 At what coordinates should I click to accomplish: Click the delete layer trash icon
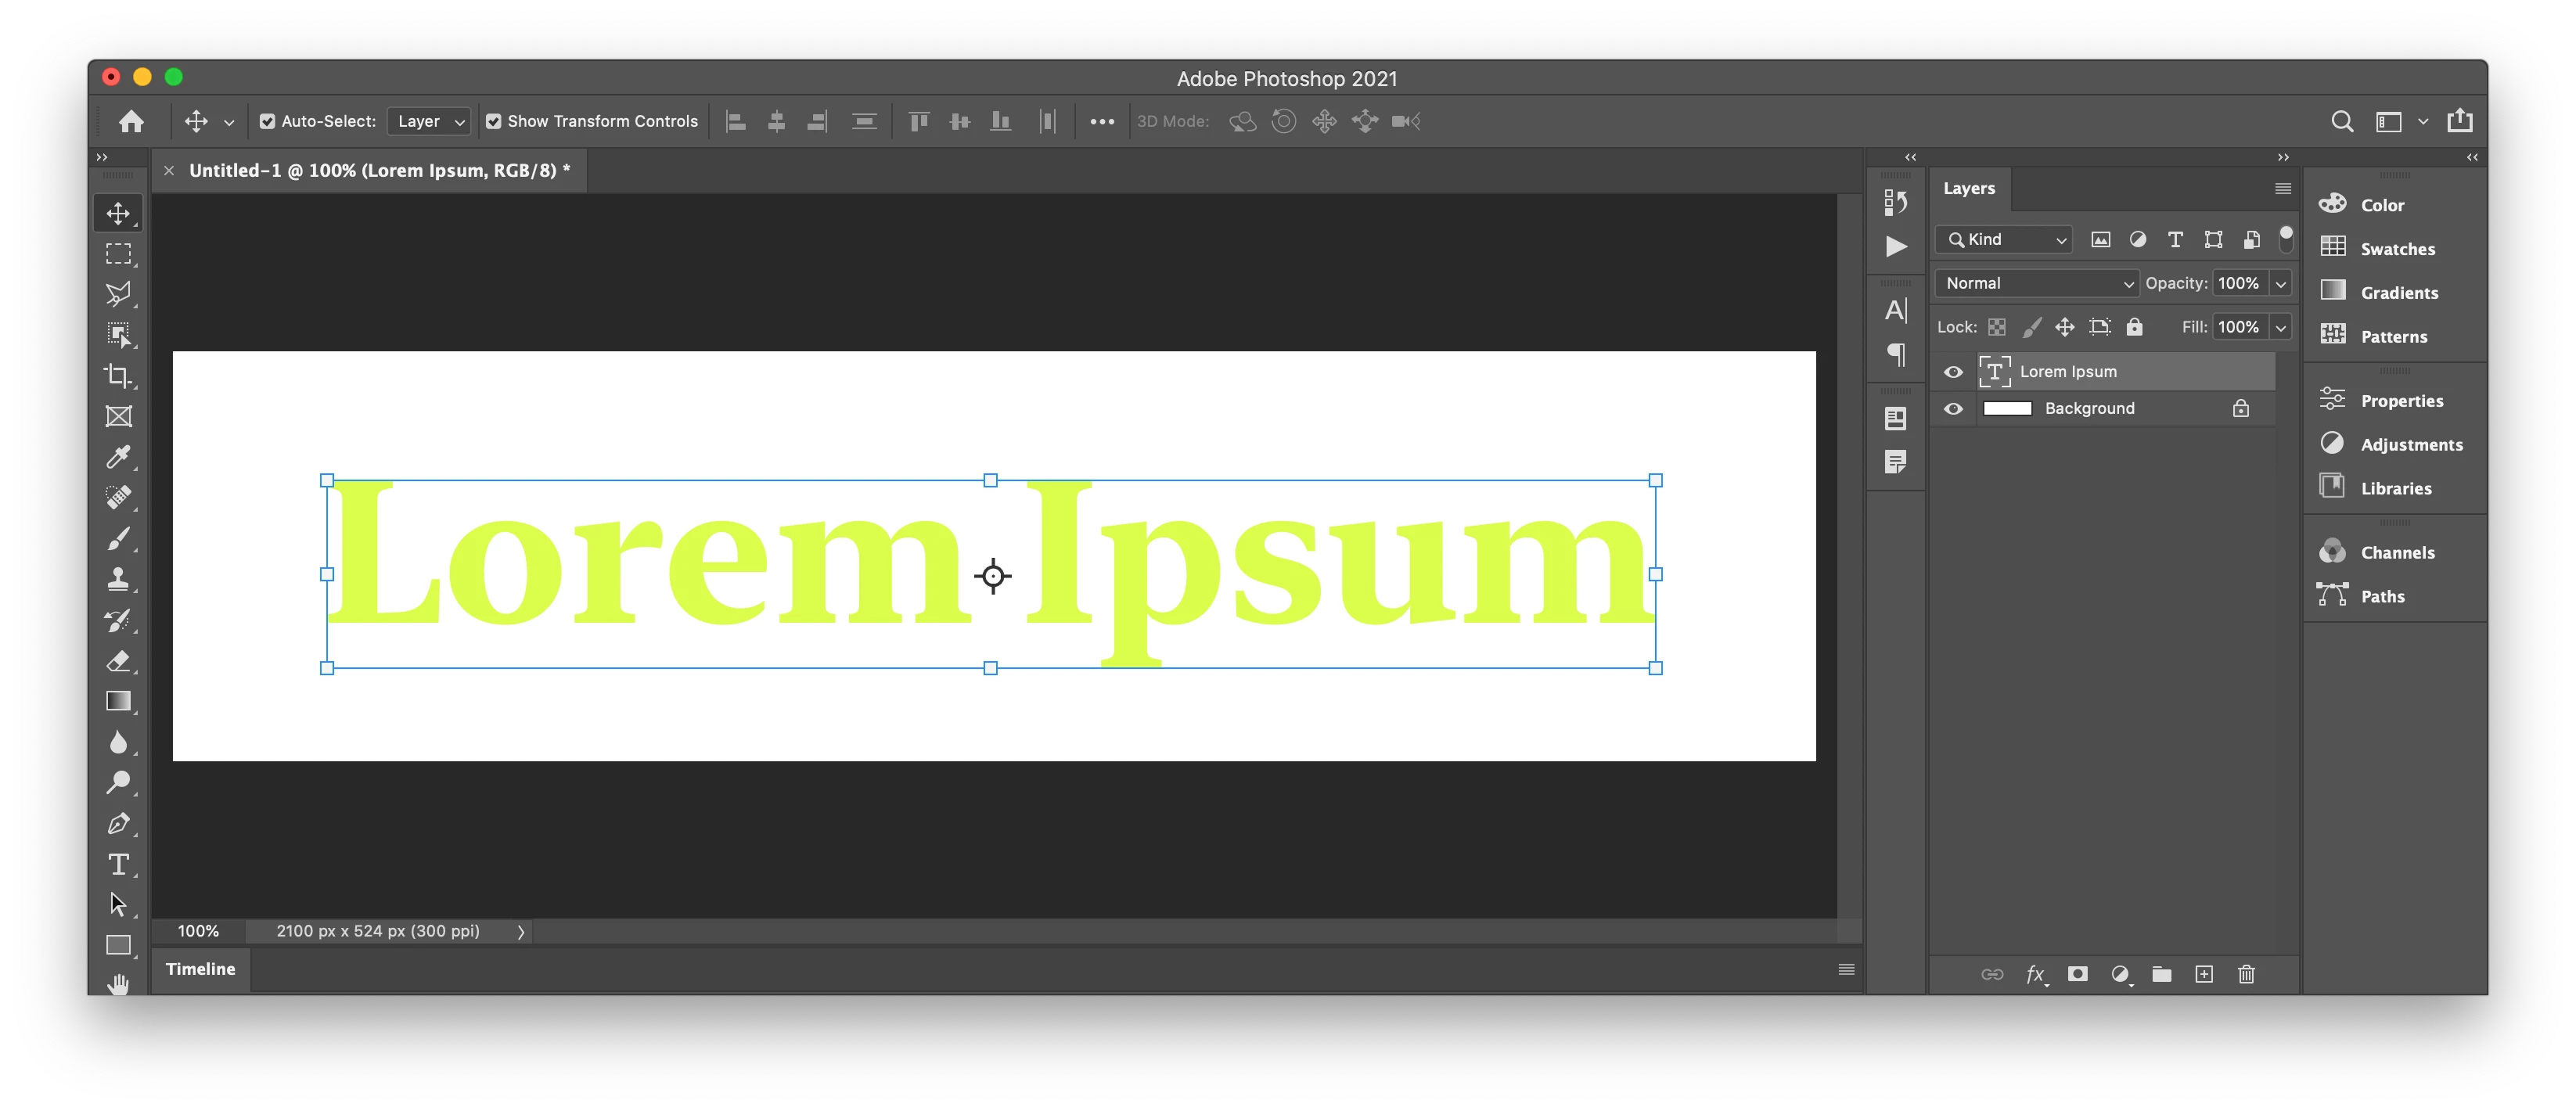click(x=2246, y=974)
